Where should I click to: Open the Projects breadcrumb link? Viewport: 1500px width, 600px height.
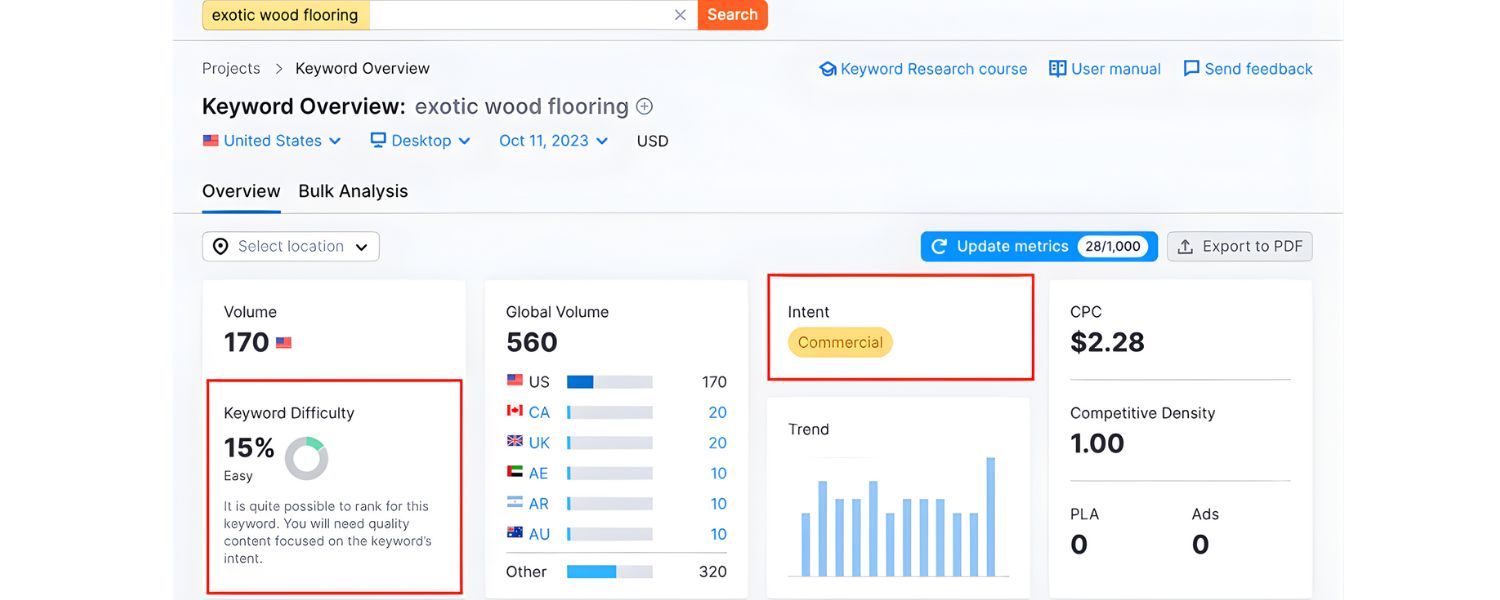click(x=231, y=68)
